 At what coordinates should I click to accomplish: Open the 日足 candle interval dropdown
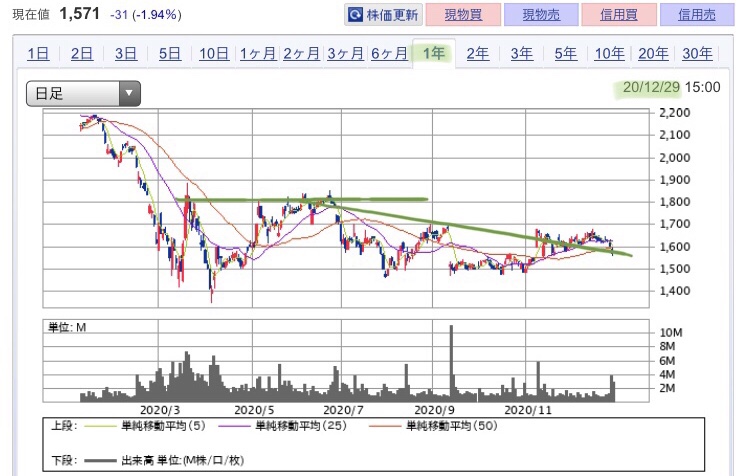83,93
